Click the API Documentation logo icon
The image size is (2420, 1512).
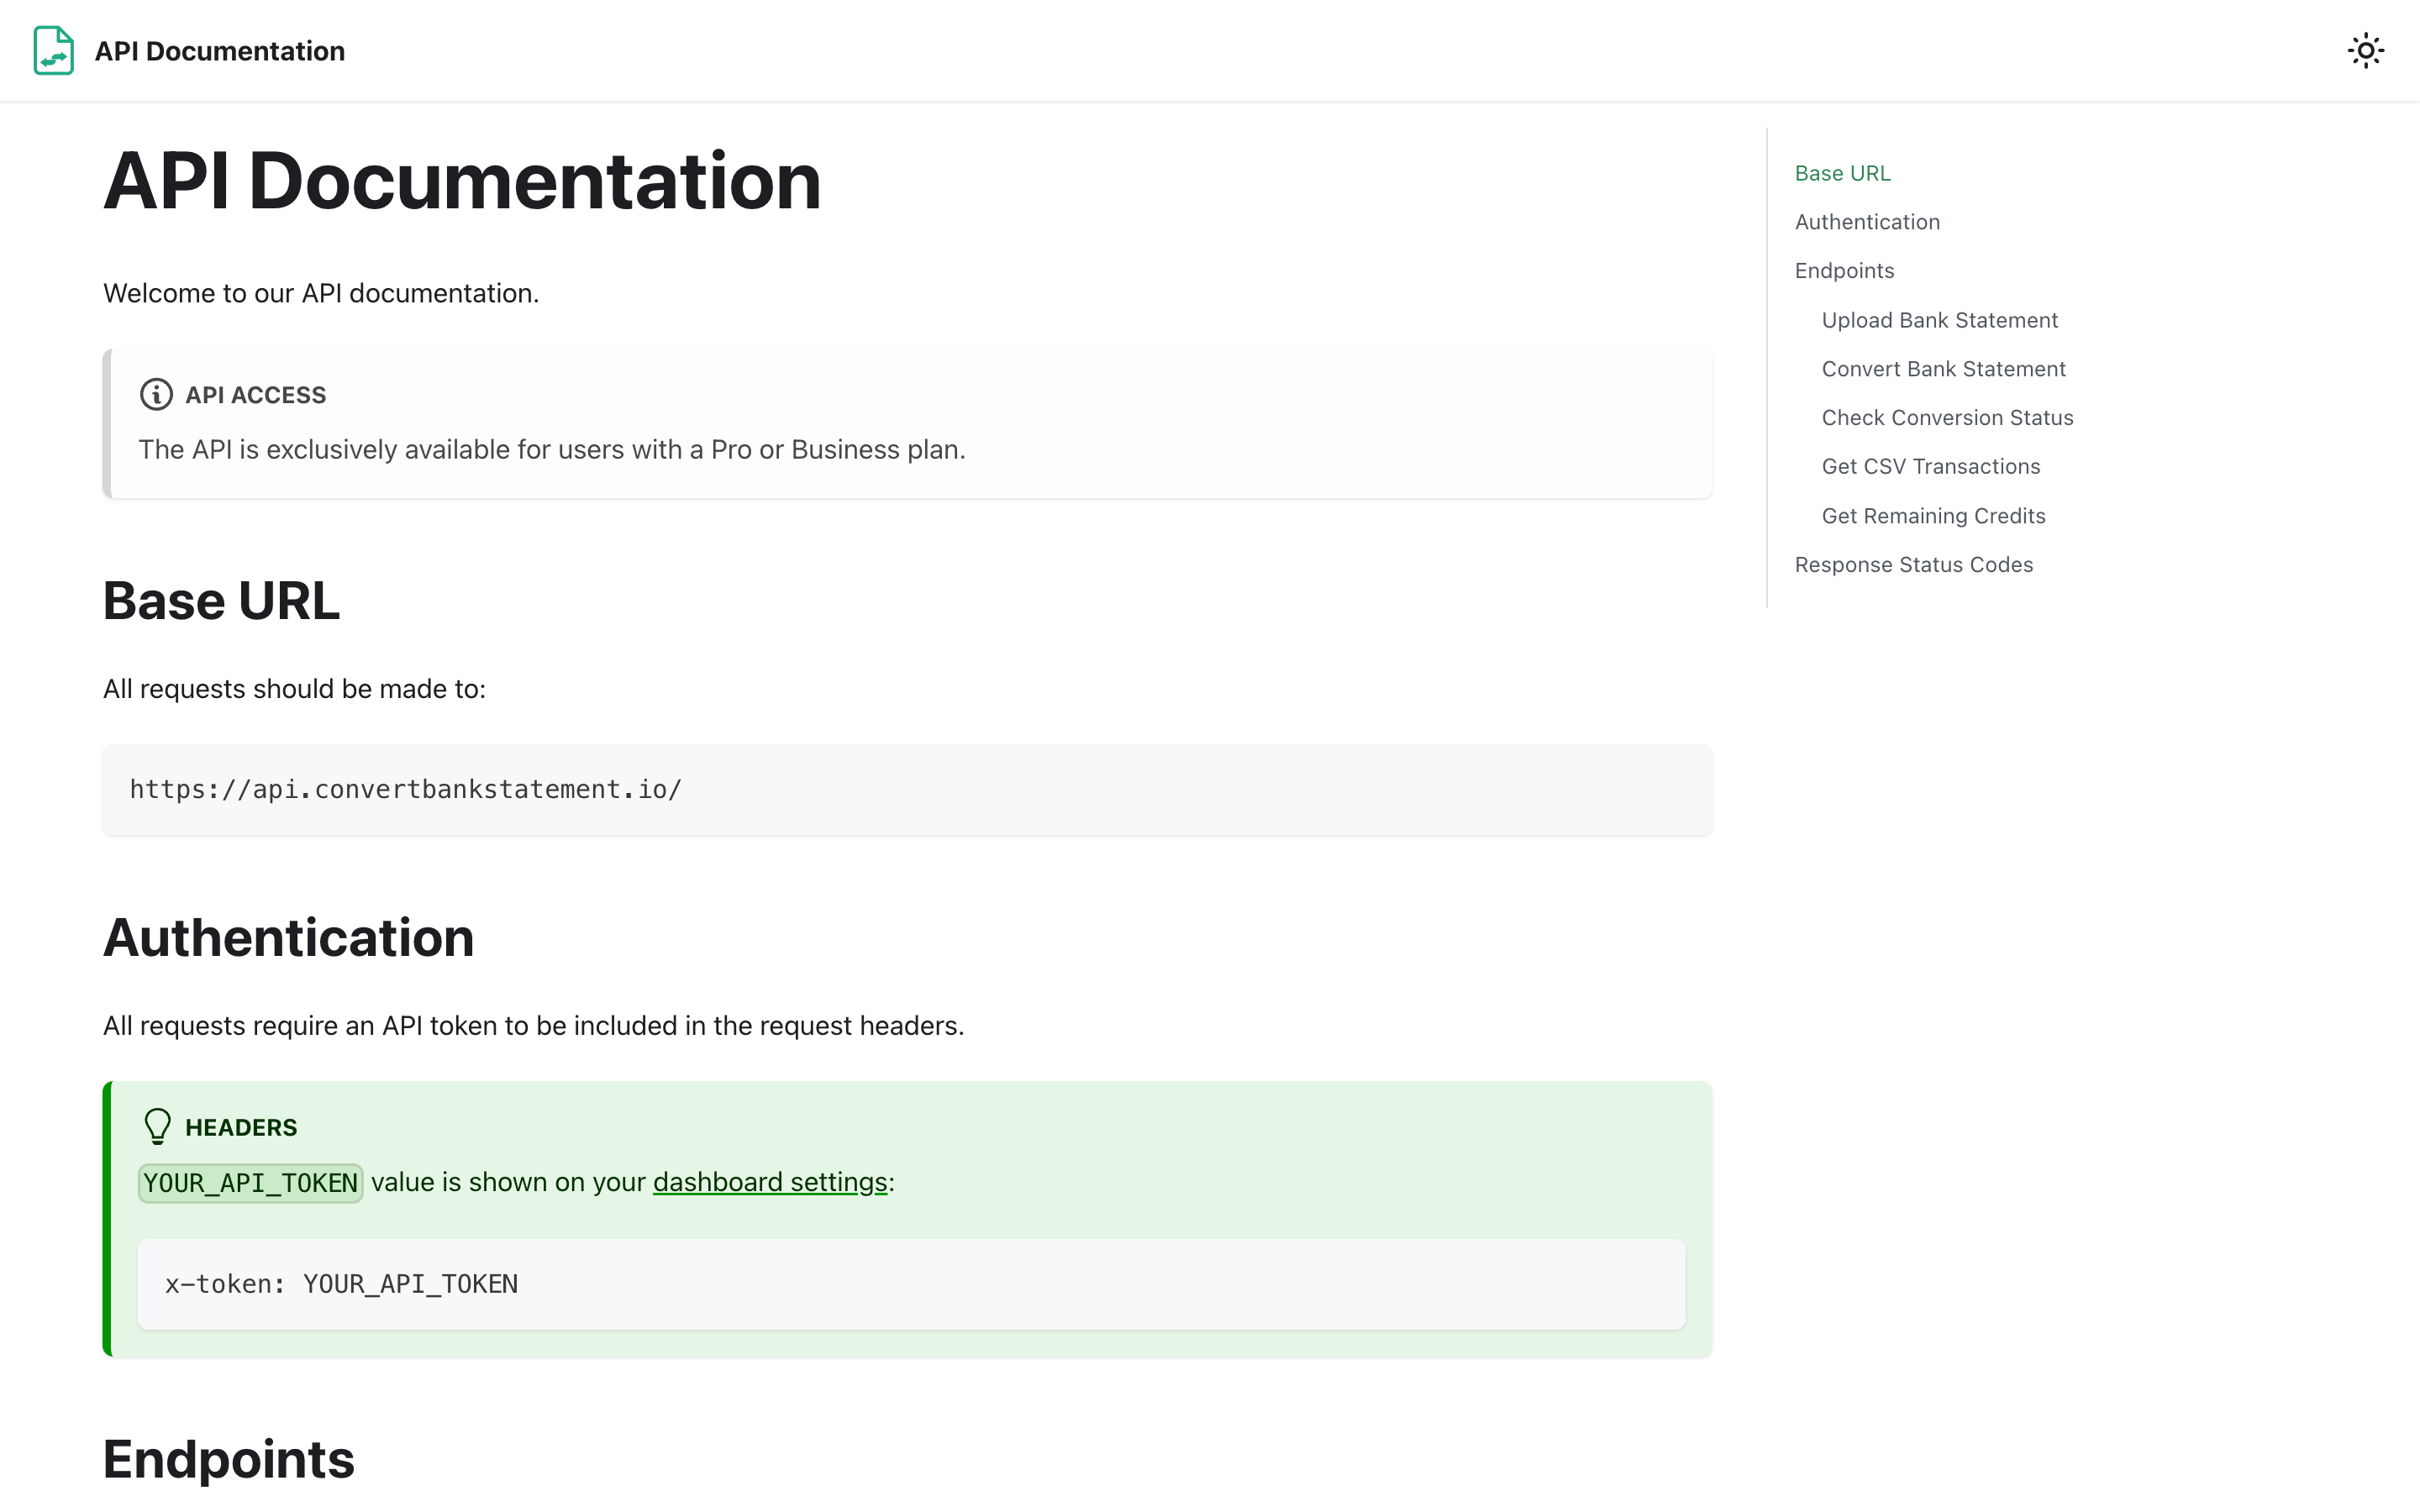pyautogui.click(x=53, y=50)
